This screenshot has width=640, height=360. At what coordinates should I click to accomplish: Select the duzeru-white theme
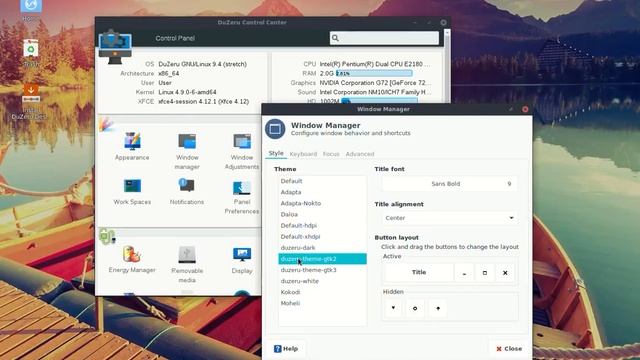tap(322, 281)
